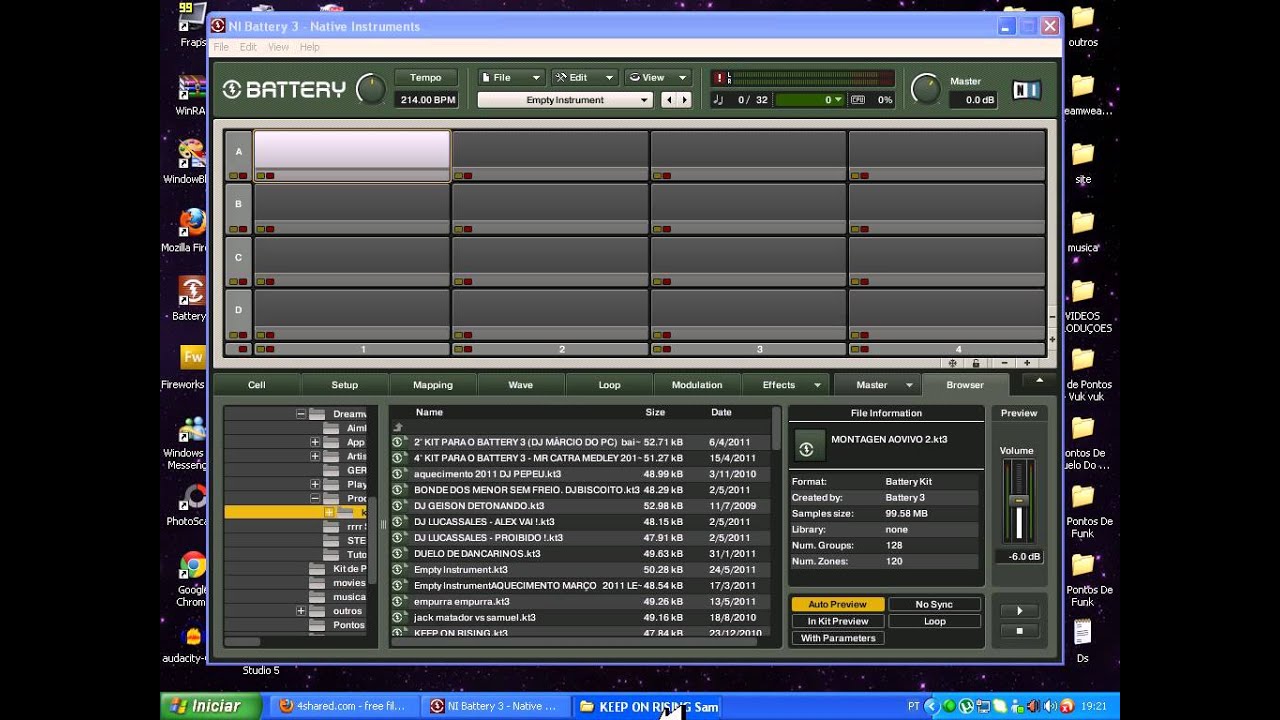The width and height of the screenshot is (1280, 720).
Task: Click the snowflake icon below cell matrix
Action: coord(952,363)
